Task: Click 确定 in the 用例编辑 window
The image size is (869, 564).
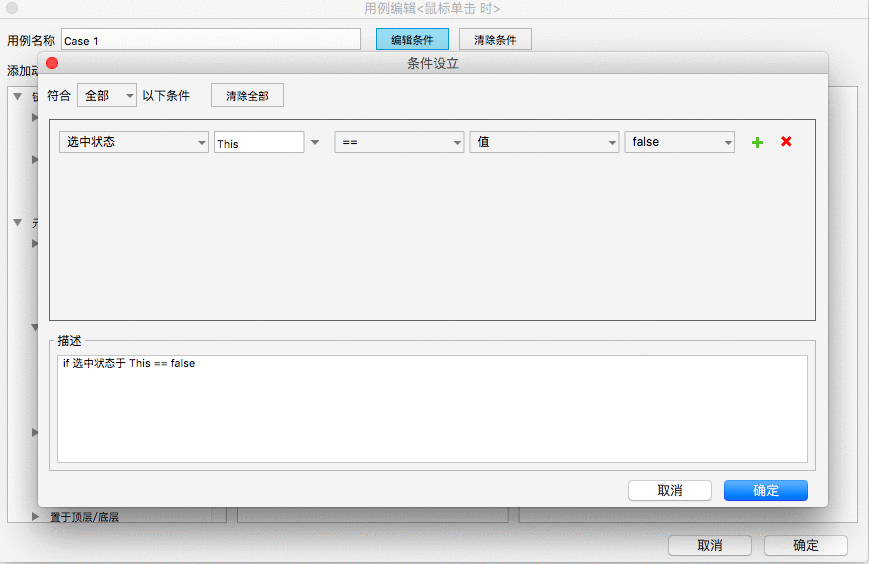Action: [x=805, y=545]
